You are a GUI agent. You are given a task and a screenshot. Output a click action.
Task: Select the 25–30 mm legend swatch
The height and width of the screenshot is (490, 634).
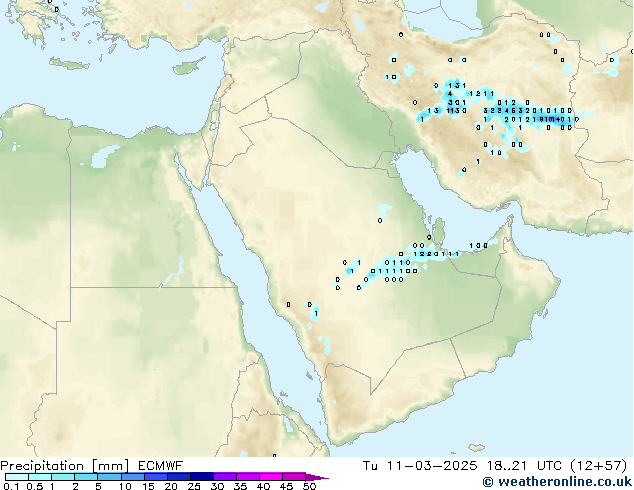point(202,477)
